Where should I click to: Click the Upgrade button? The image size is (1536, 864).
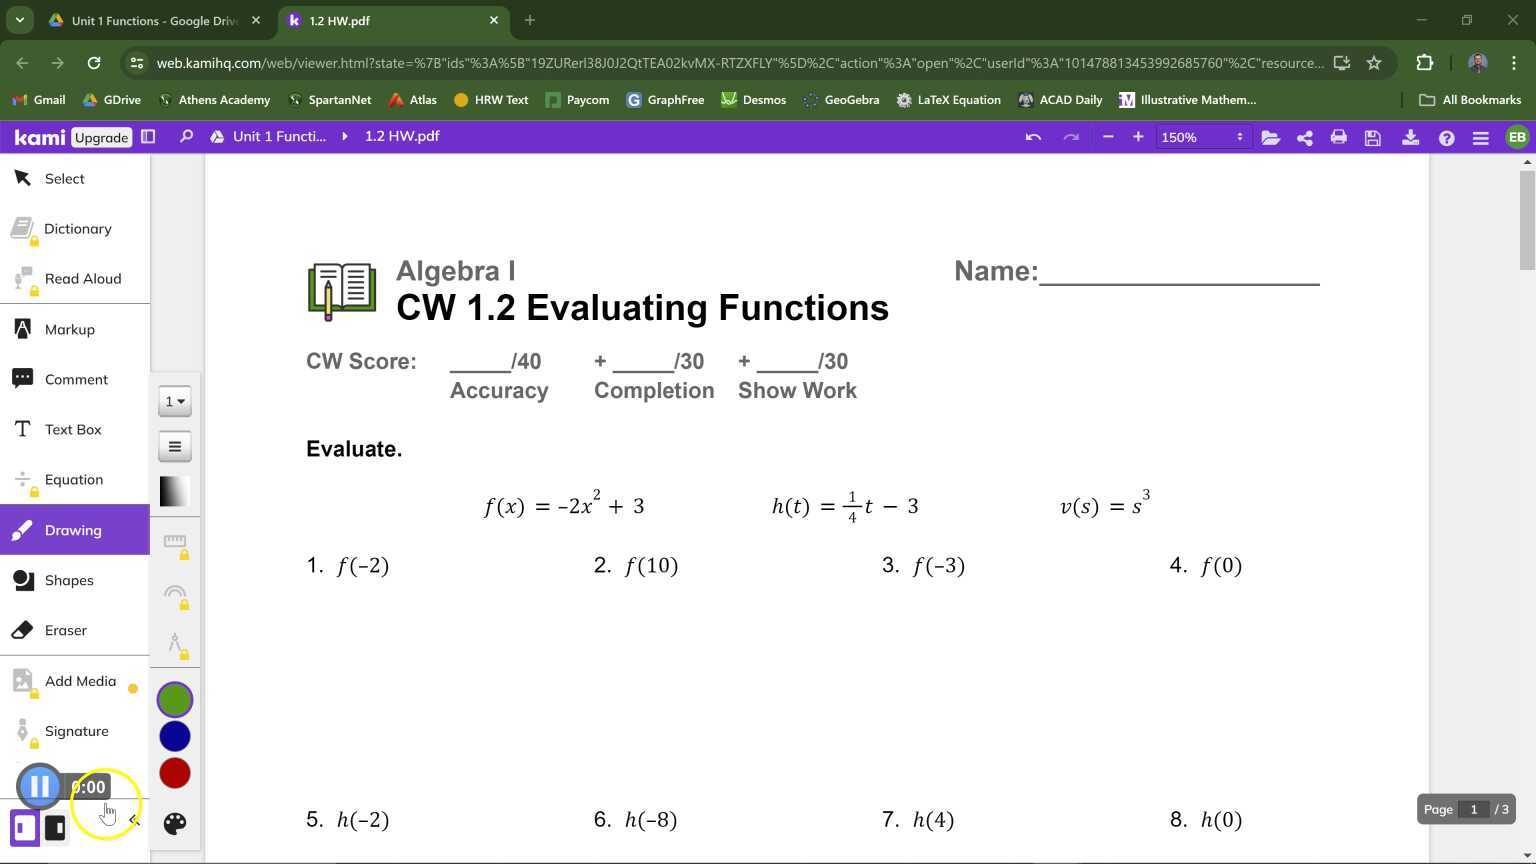click(x=100, y=137)
